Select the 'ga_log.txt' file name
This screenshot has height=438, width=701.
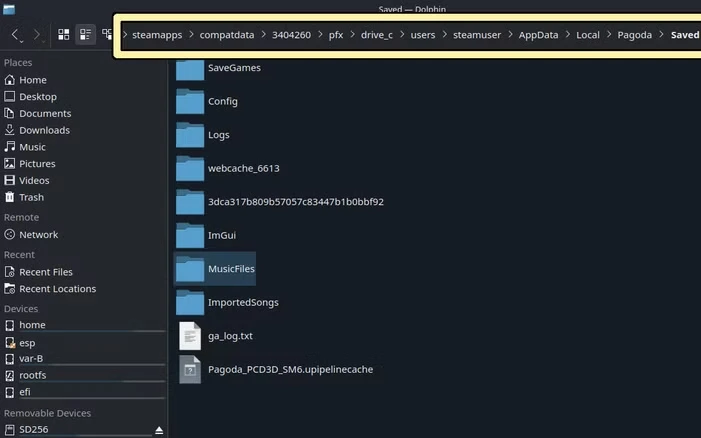tap(230, 336)
